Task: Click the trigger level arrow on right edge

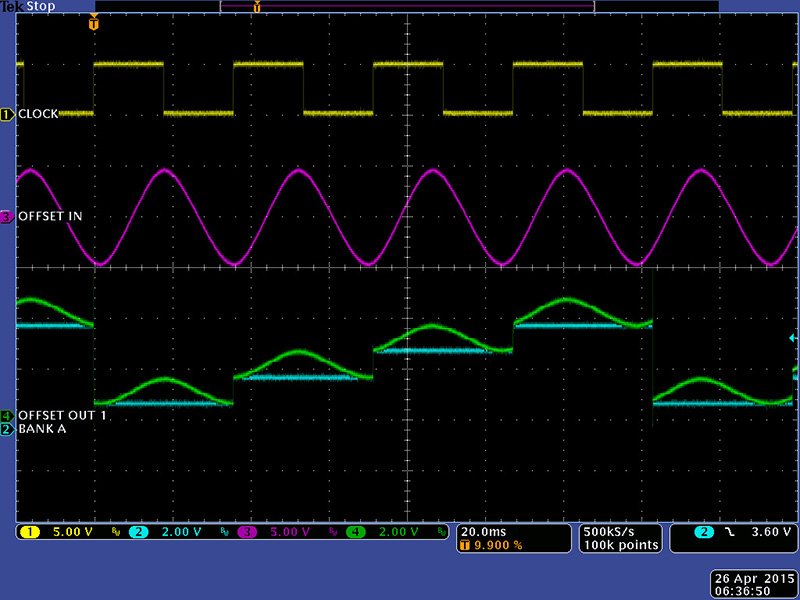Action: point(793,338)
